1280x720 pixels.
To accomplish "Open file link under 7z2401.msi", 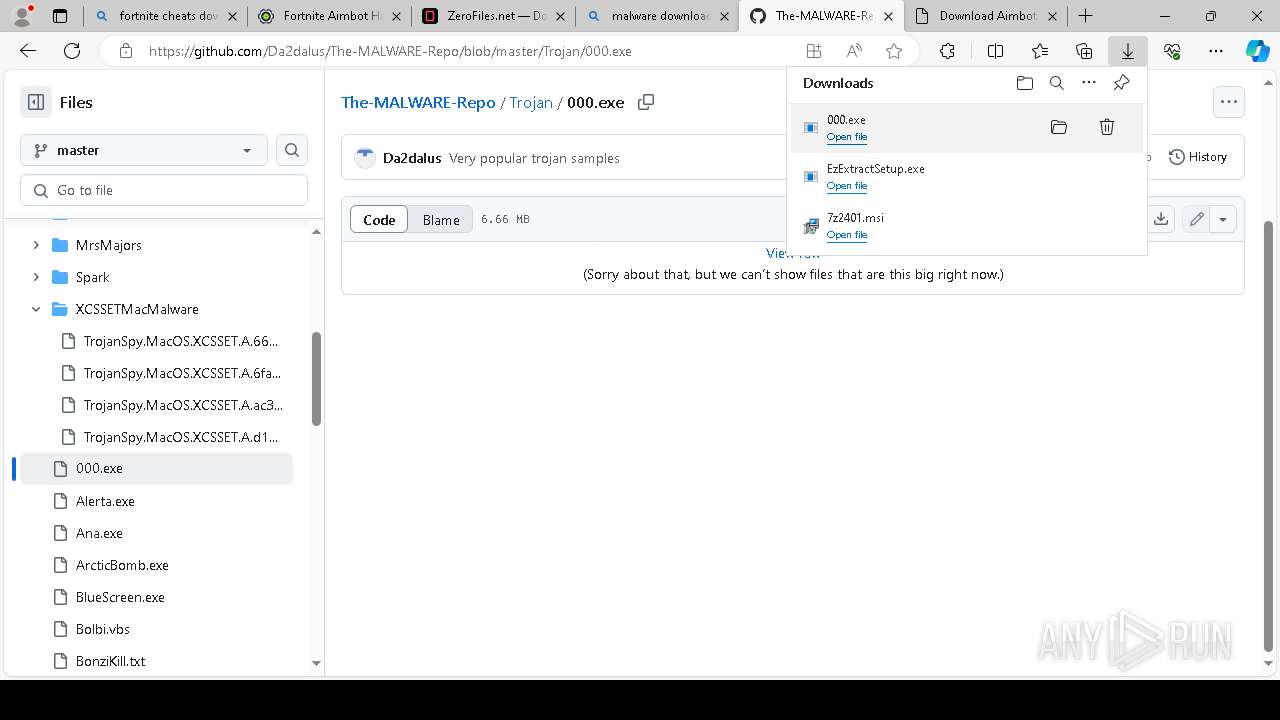I will (x=847, y=235).
